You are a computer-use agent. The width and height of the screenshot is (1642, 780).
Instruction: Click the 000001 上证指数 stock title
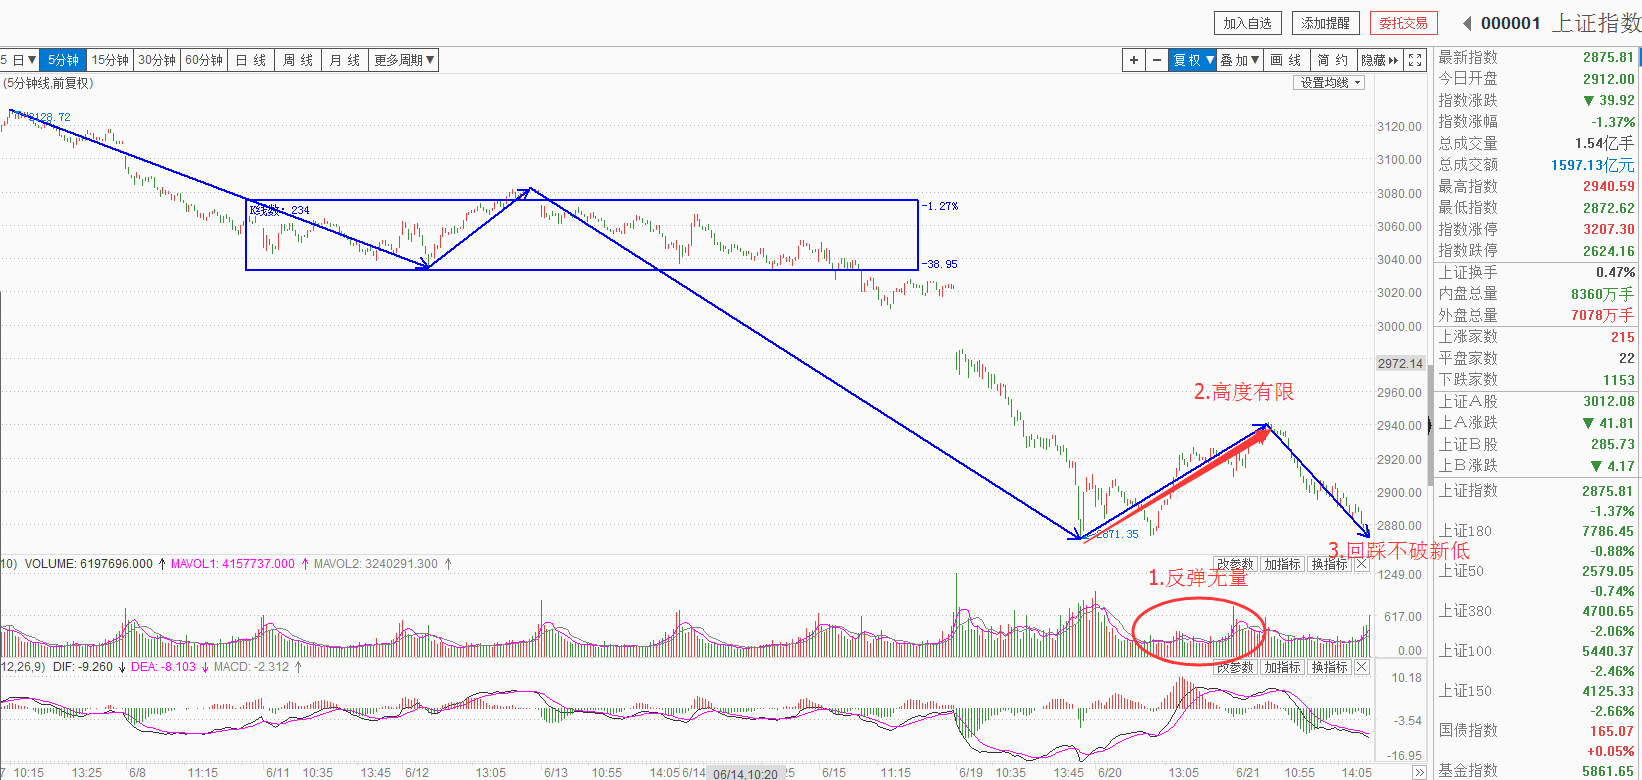(1560, 23)
